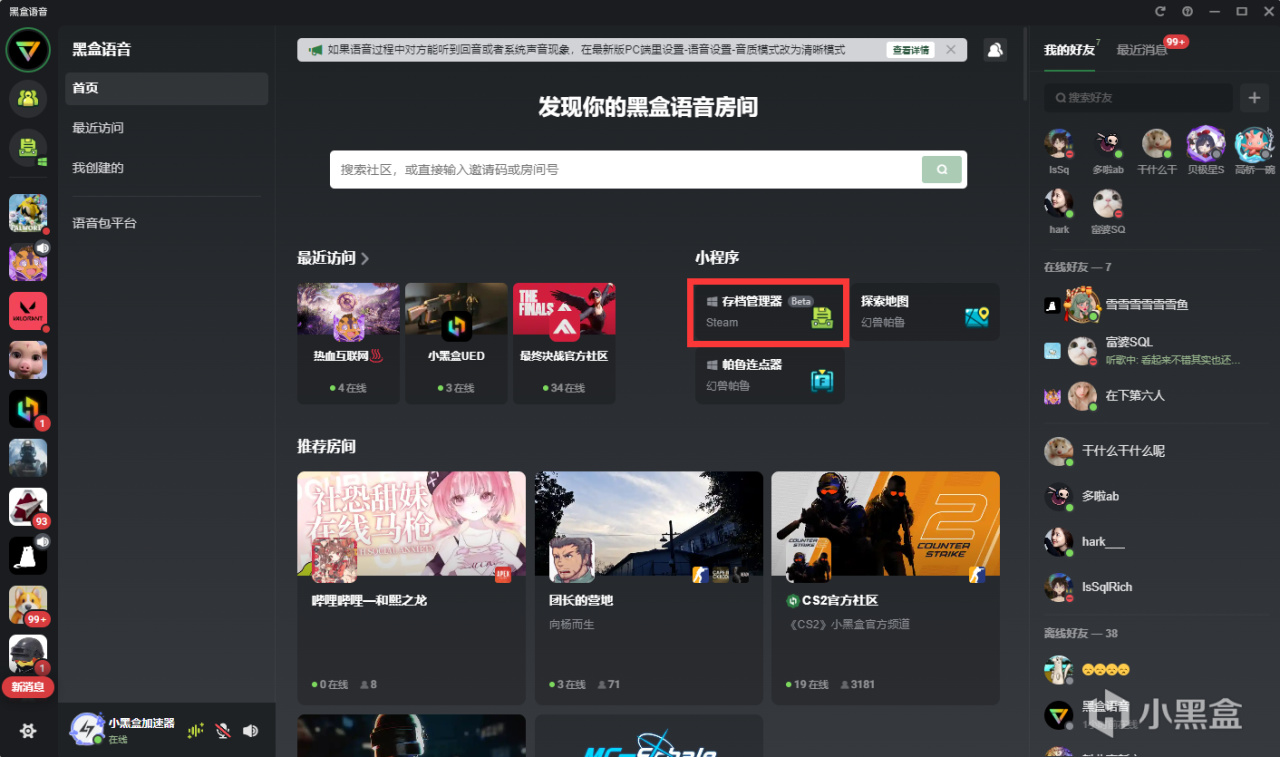Select 多啦ab avatar in friend shortcuts

pos(1108,144)
